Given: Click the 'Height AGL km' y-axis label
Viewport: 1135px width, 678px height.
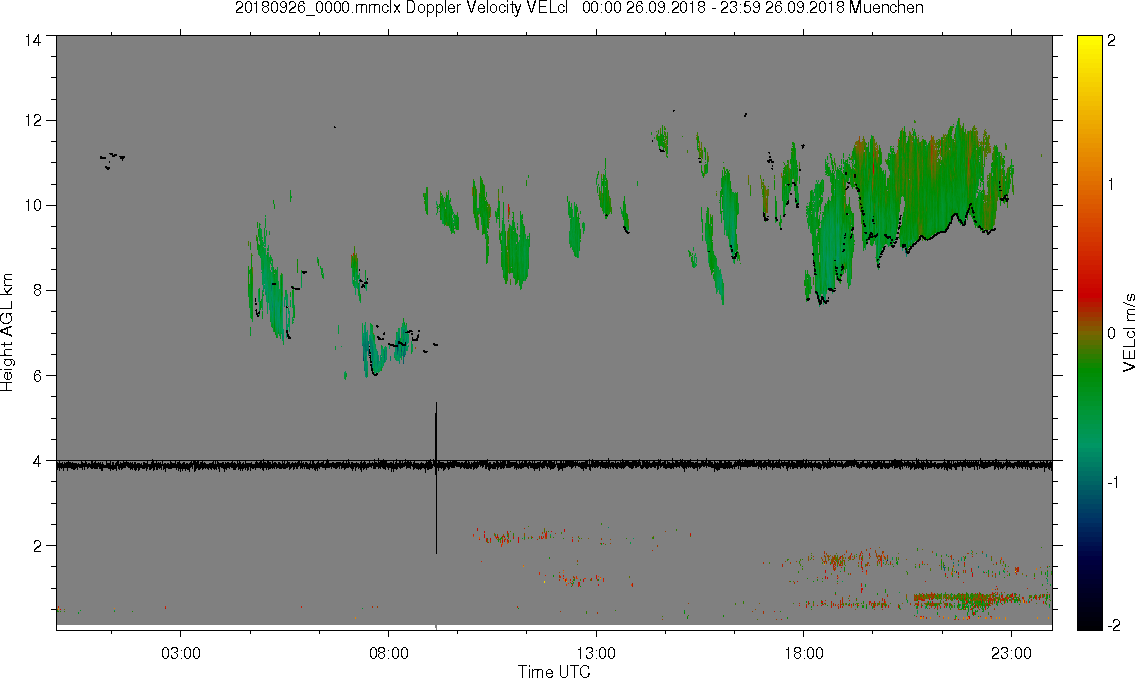Looking at the screenshot, I should [x=7, y=332].
